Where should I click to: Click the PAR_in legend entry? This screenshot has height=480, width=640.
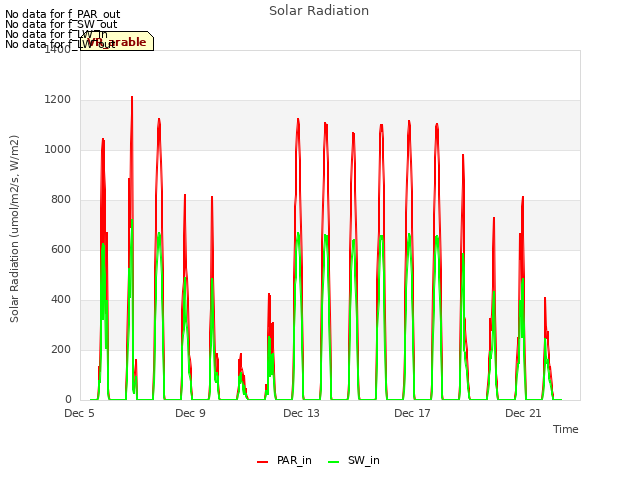284,461
